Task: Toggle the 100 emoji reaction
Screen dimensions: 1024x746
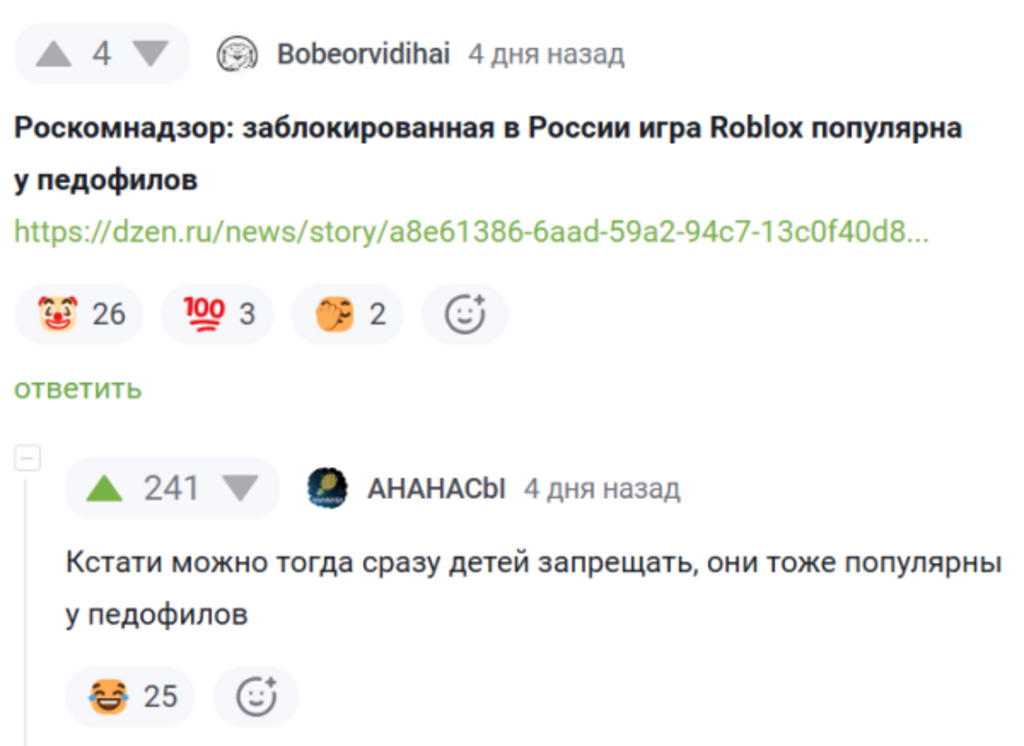Action: (x=219, y=314)
